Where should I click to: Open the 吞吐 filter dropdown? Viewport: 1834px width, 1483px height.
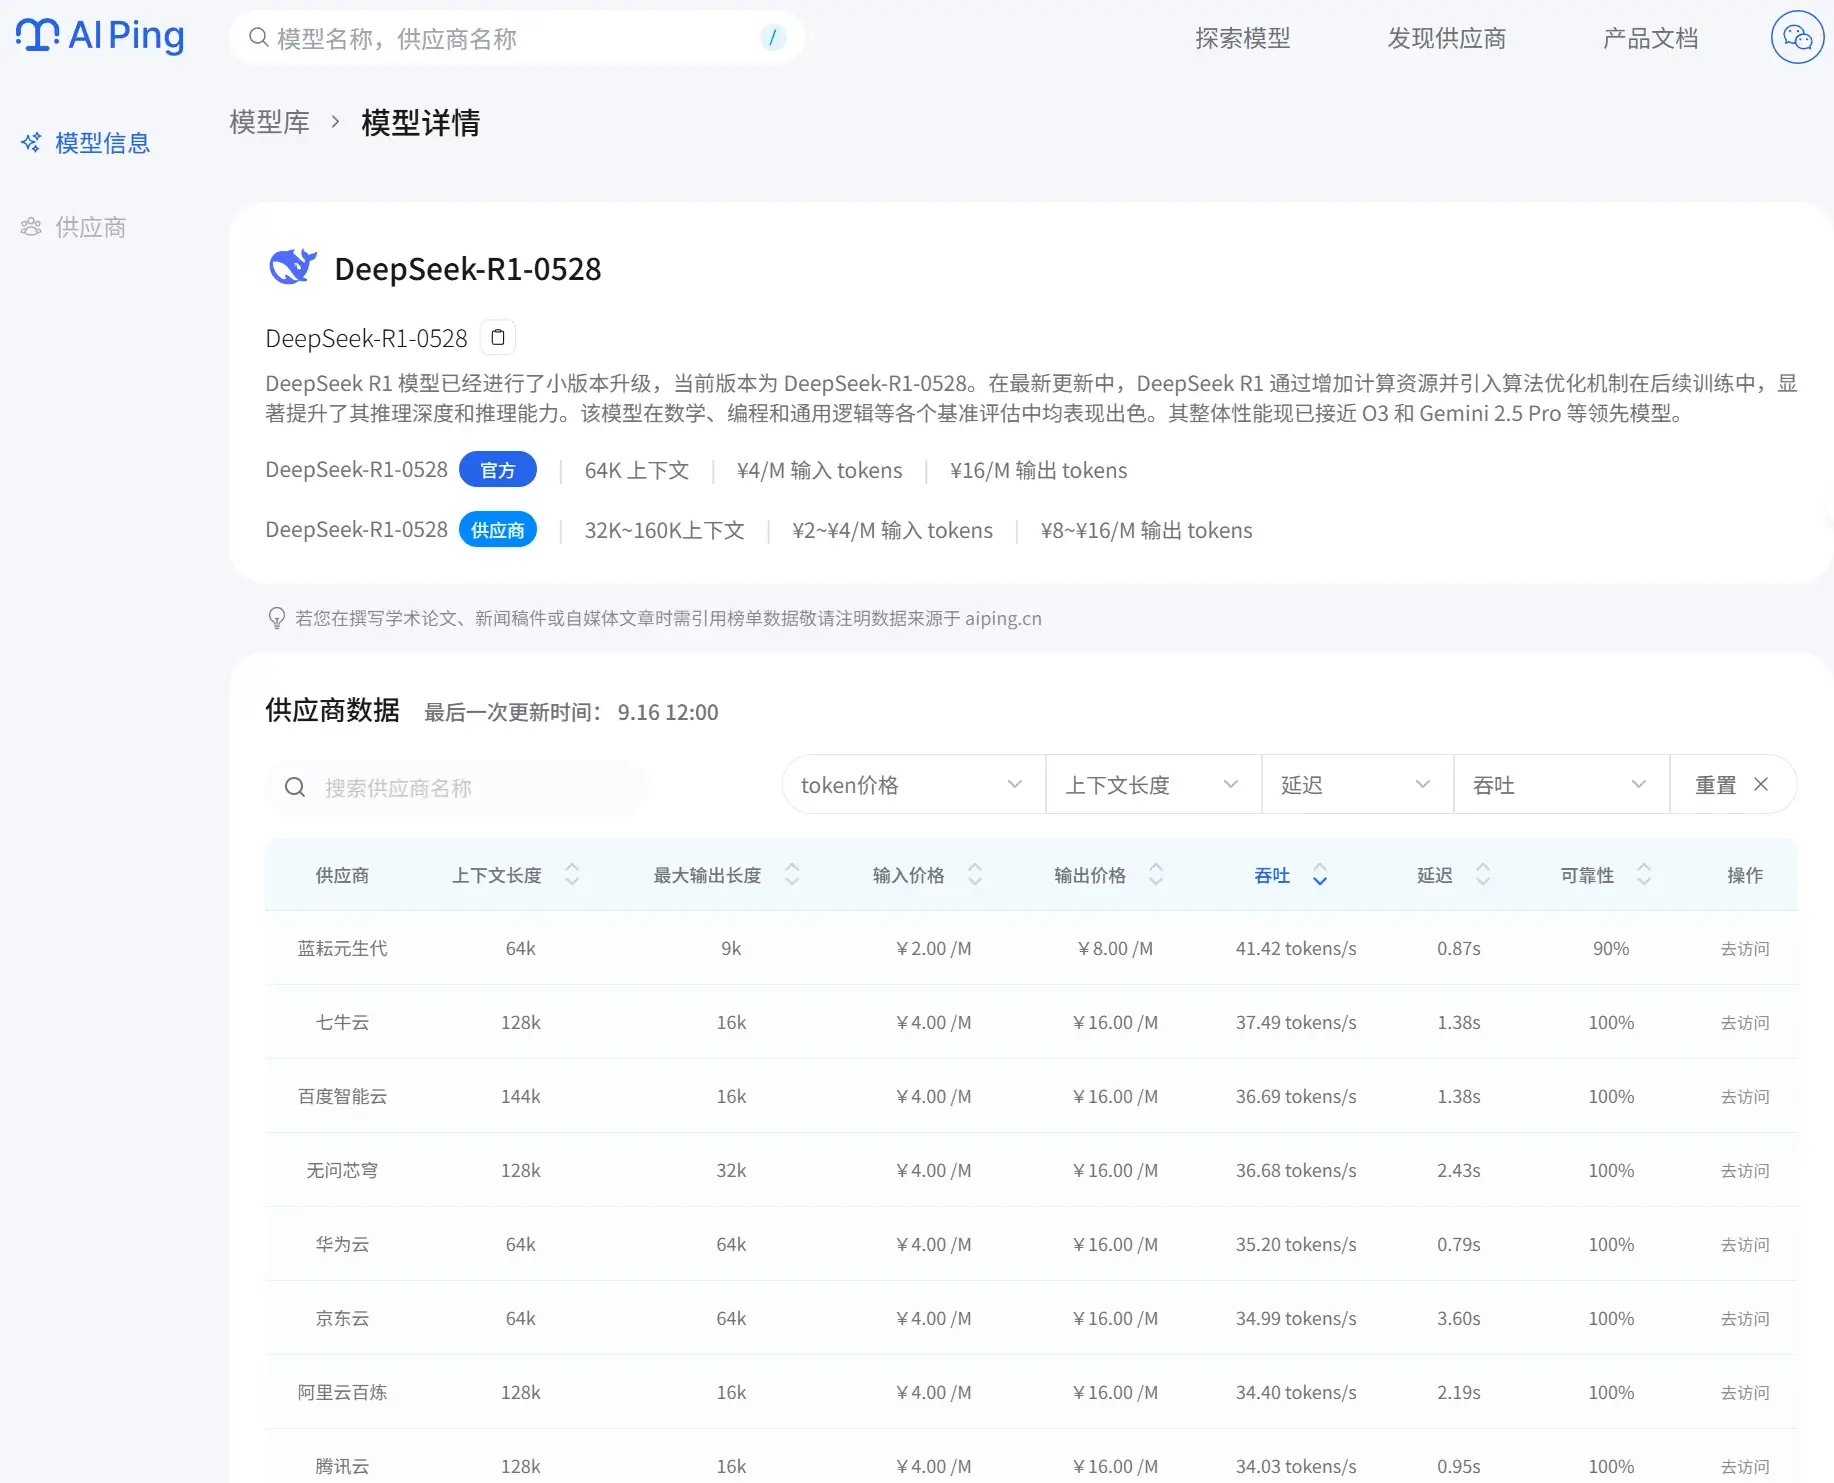1560,785
